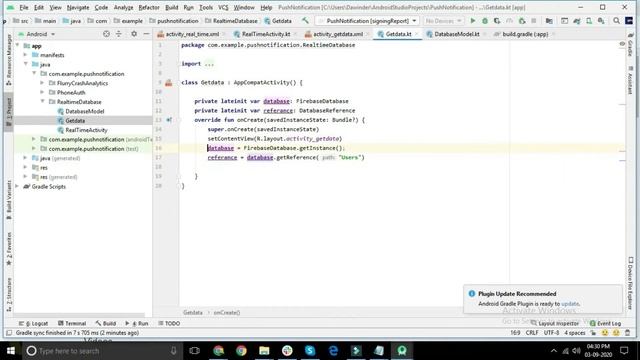
Task: Click Run with Coverage icon
Action: (497, 20)
